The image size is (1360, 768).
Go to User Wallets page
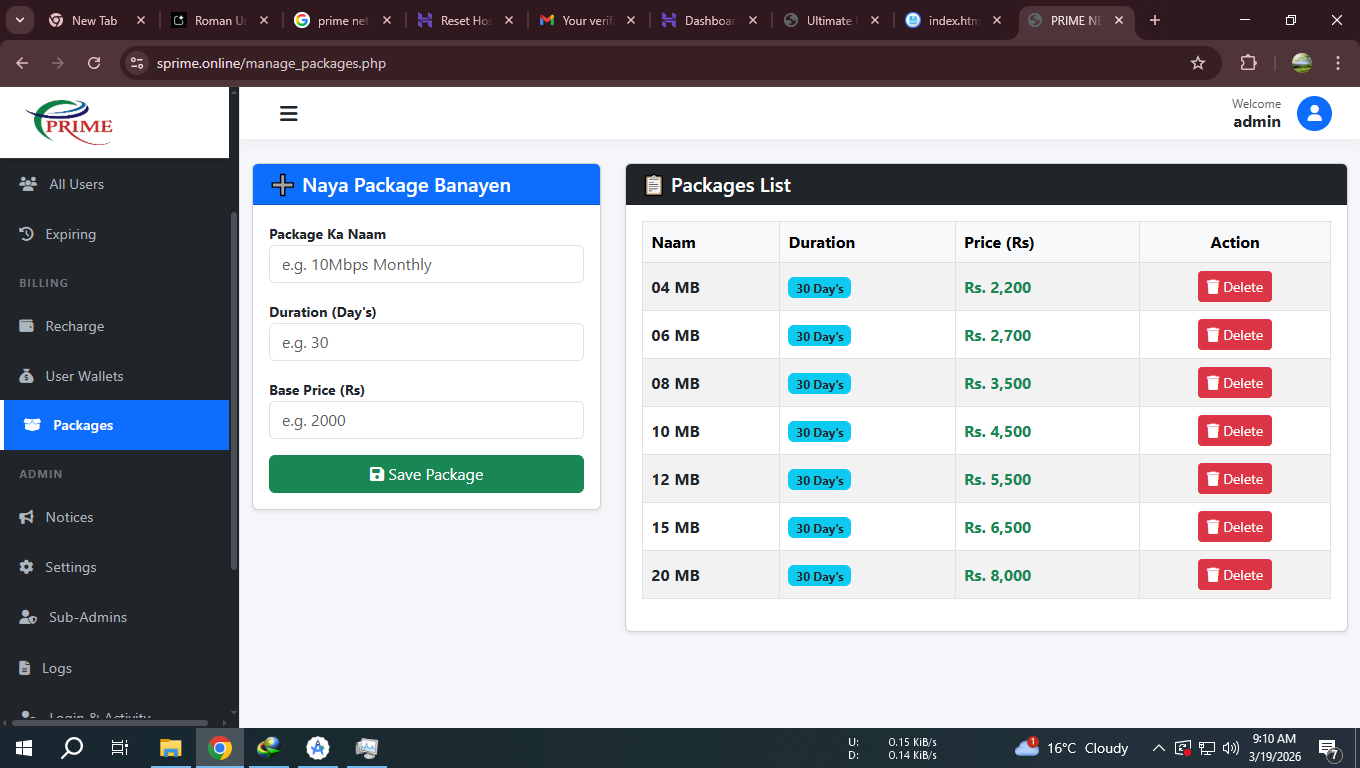pyautogui.click(x=84, y=376)
